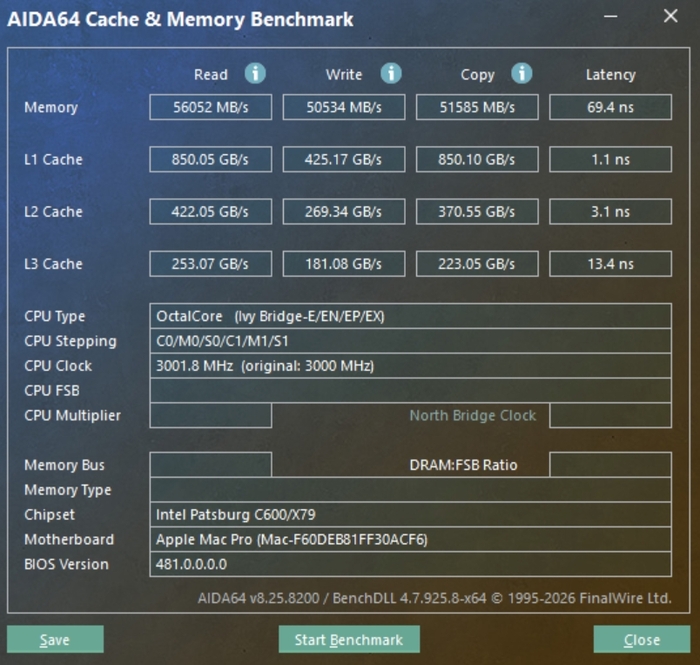Click the L1 Cache Read value 850.05 GB/s

pos(210,159)
